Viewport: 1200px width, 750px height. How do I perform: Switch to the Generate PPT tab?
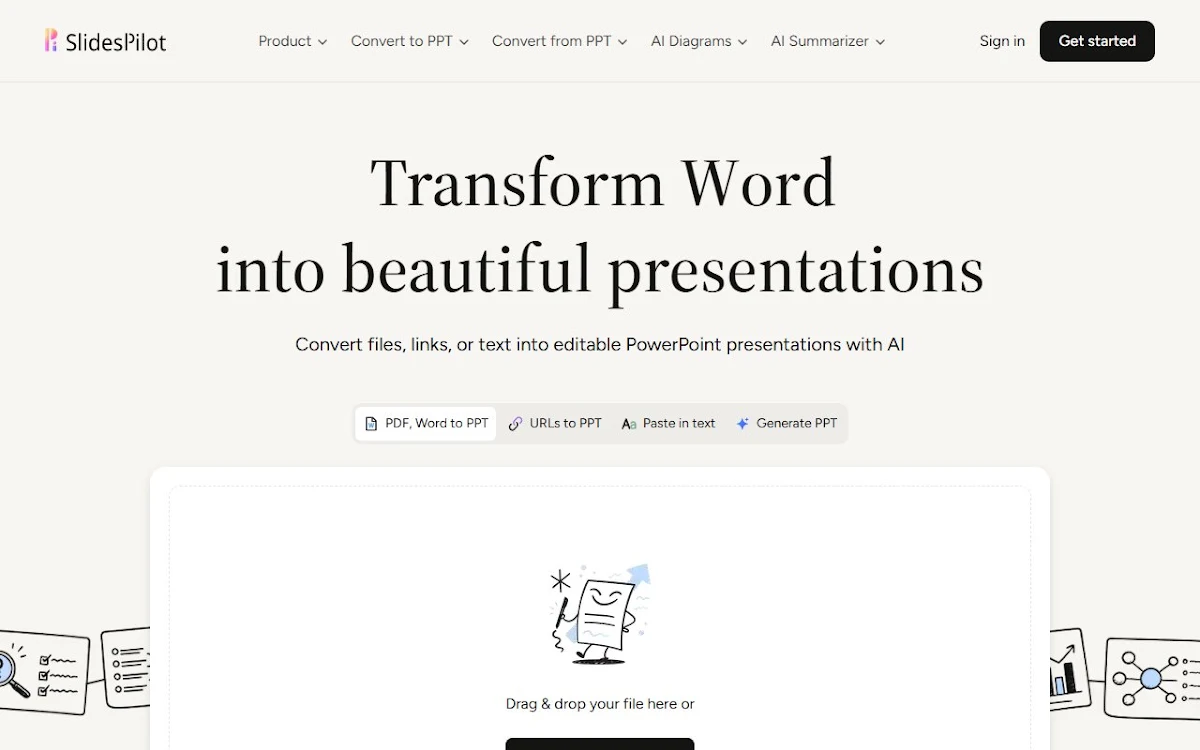click(x=786, y=423)
